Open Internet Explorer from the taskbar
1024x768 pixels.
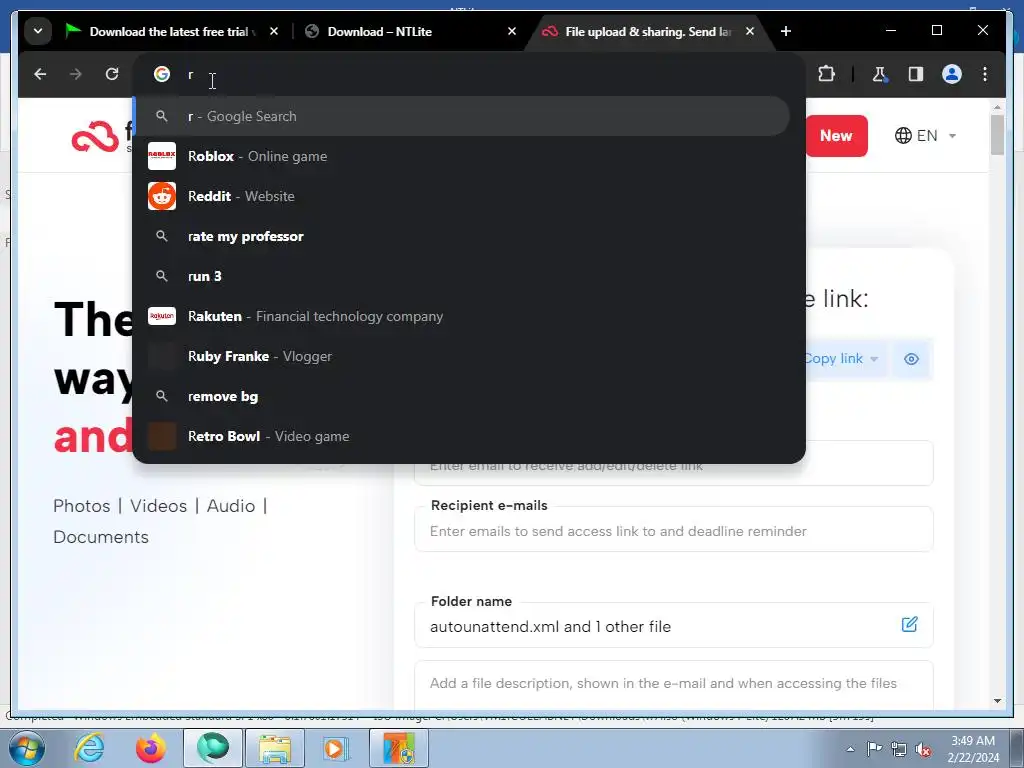(x=89, y=748)
